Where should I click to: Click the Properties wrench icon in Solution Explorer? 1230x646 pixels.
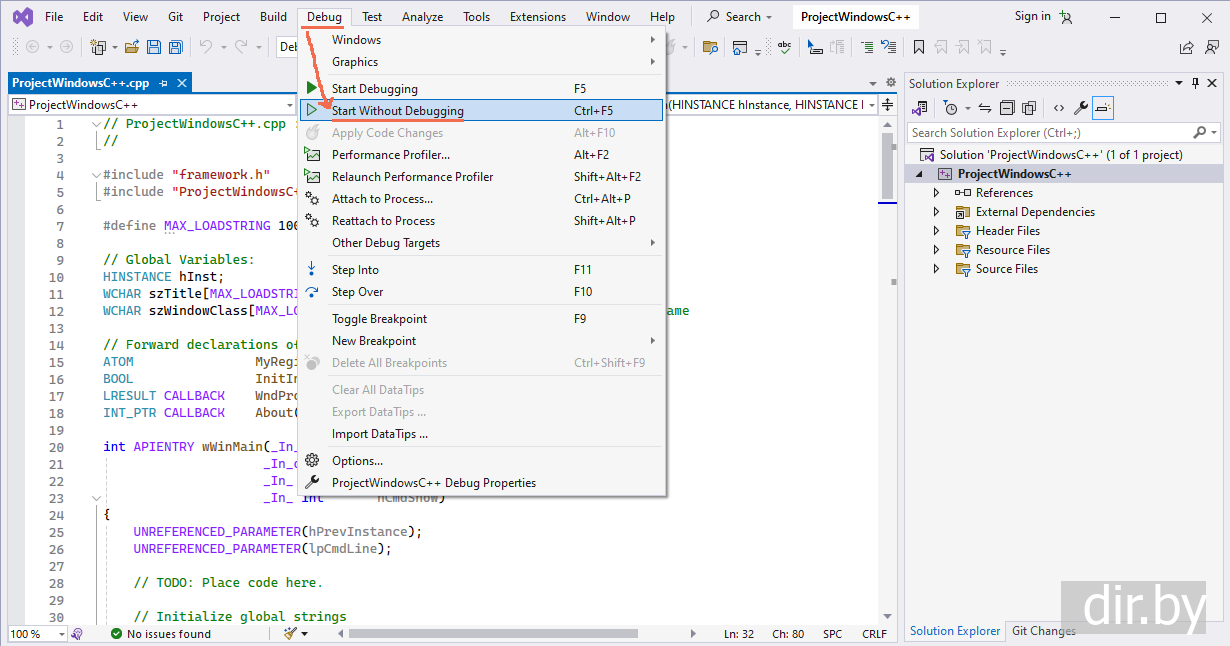1080,108
